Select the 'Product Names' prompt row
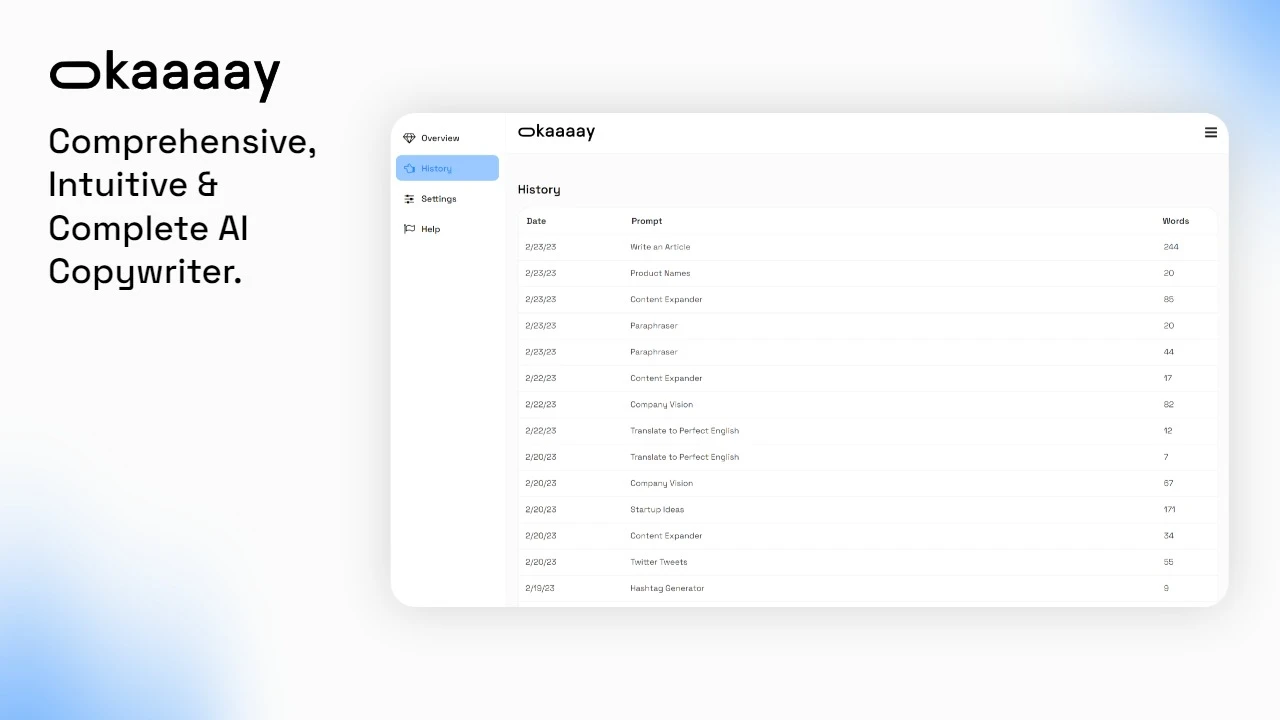Viewport: 1280px width, 720px height. point(868,273)
